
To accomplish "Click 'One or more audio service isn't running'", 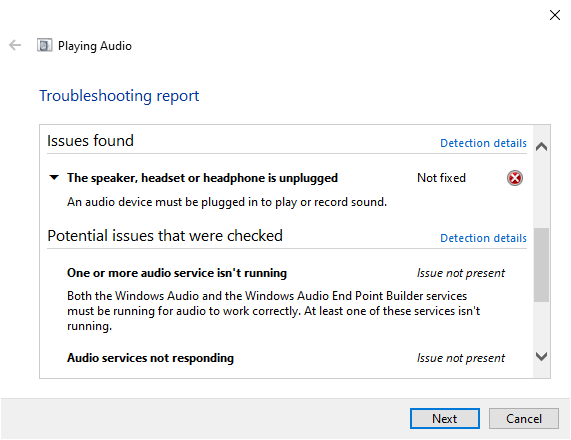I will [177, 273].
